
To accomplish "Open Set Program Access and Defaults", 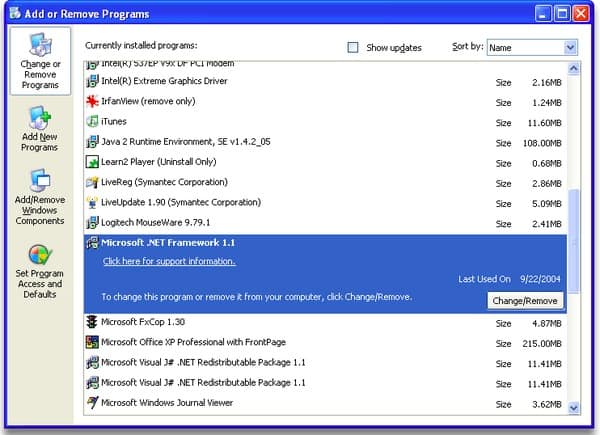I will pos(40,270).
